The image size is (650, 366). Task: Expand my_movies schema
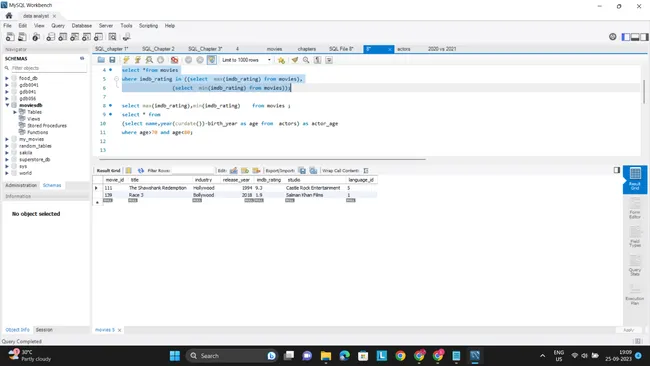coord(7,139)
